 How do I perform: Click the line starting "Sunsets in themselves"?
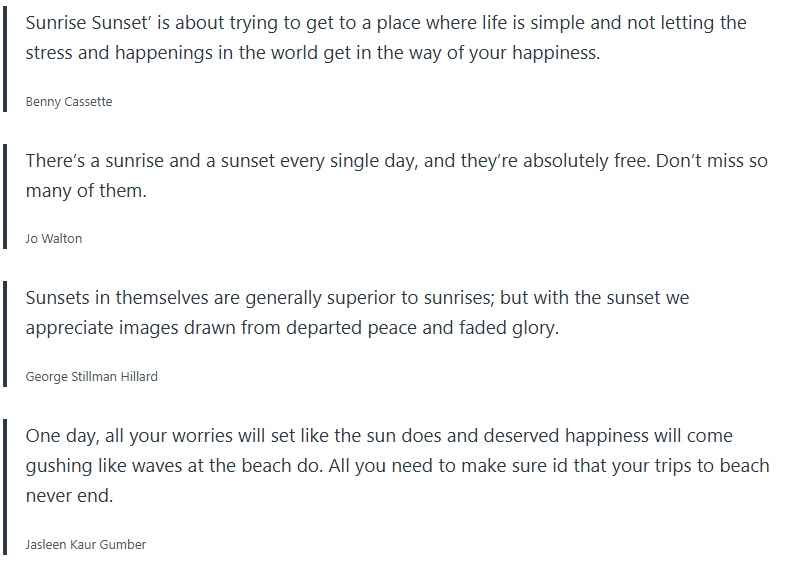coord(357,298)
